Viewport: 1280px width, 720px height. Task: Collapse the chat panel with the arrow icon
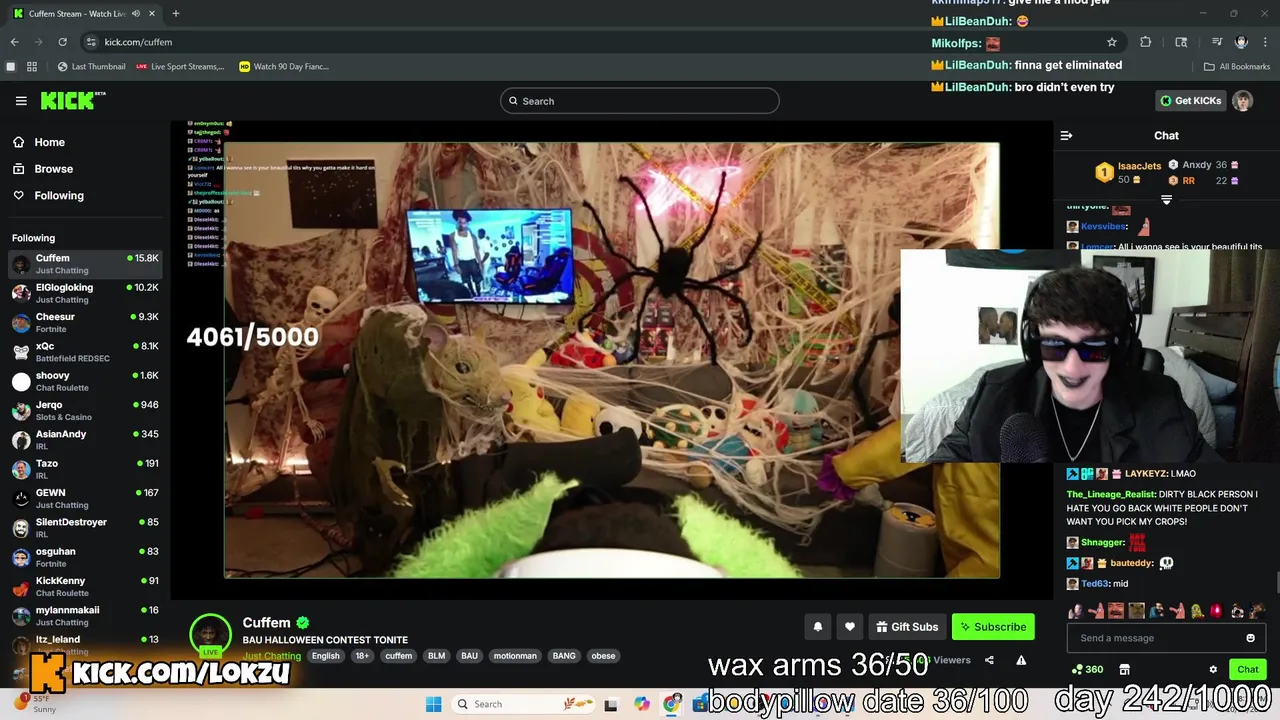click(1066, 135)
